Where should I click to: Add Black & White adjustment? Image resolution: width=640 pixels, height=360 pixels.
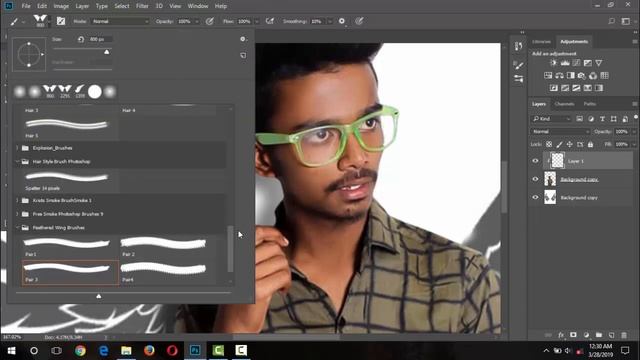click(571, 76)
